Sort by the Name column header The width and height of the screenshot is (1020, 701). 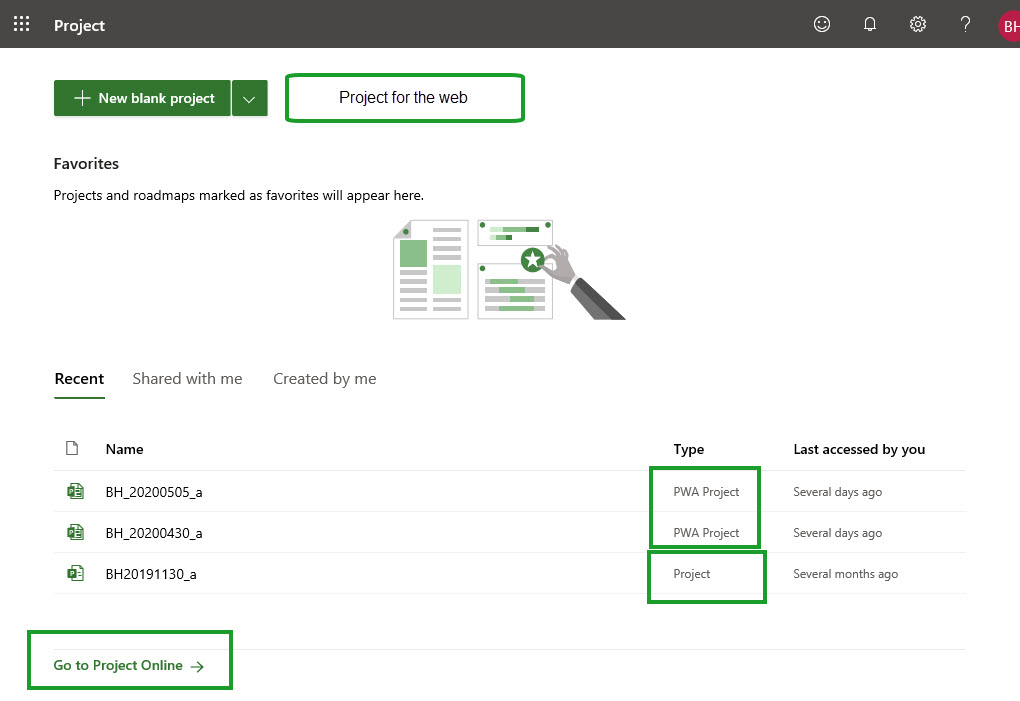pyautogui.click(x=124, y=449)
